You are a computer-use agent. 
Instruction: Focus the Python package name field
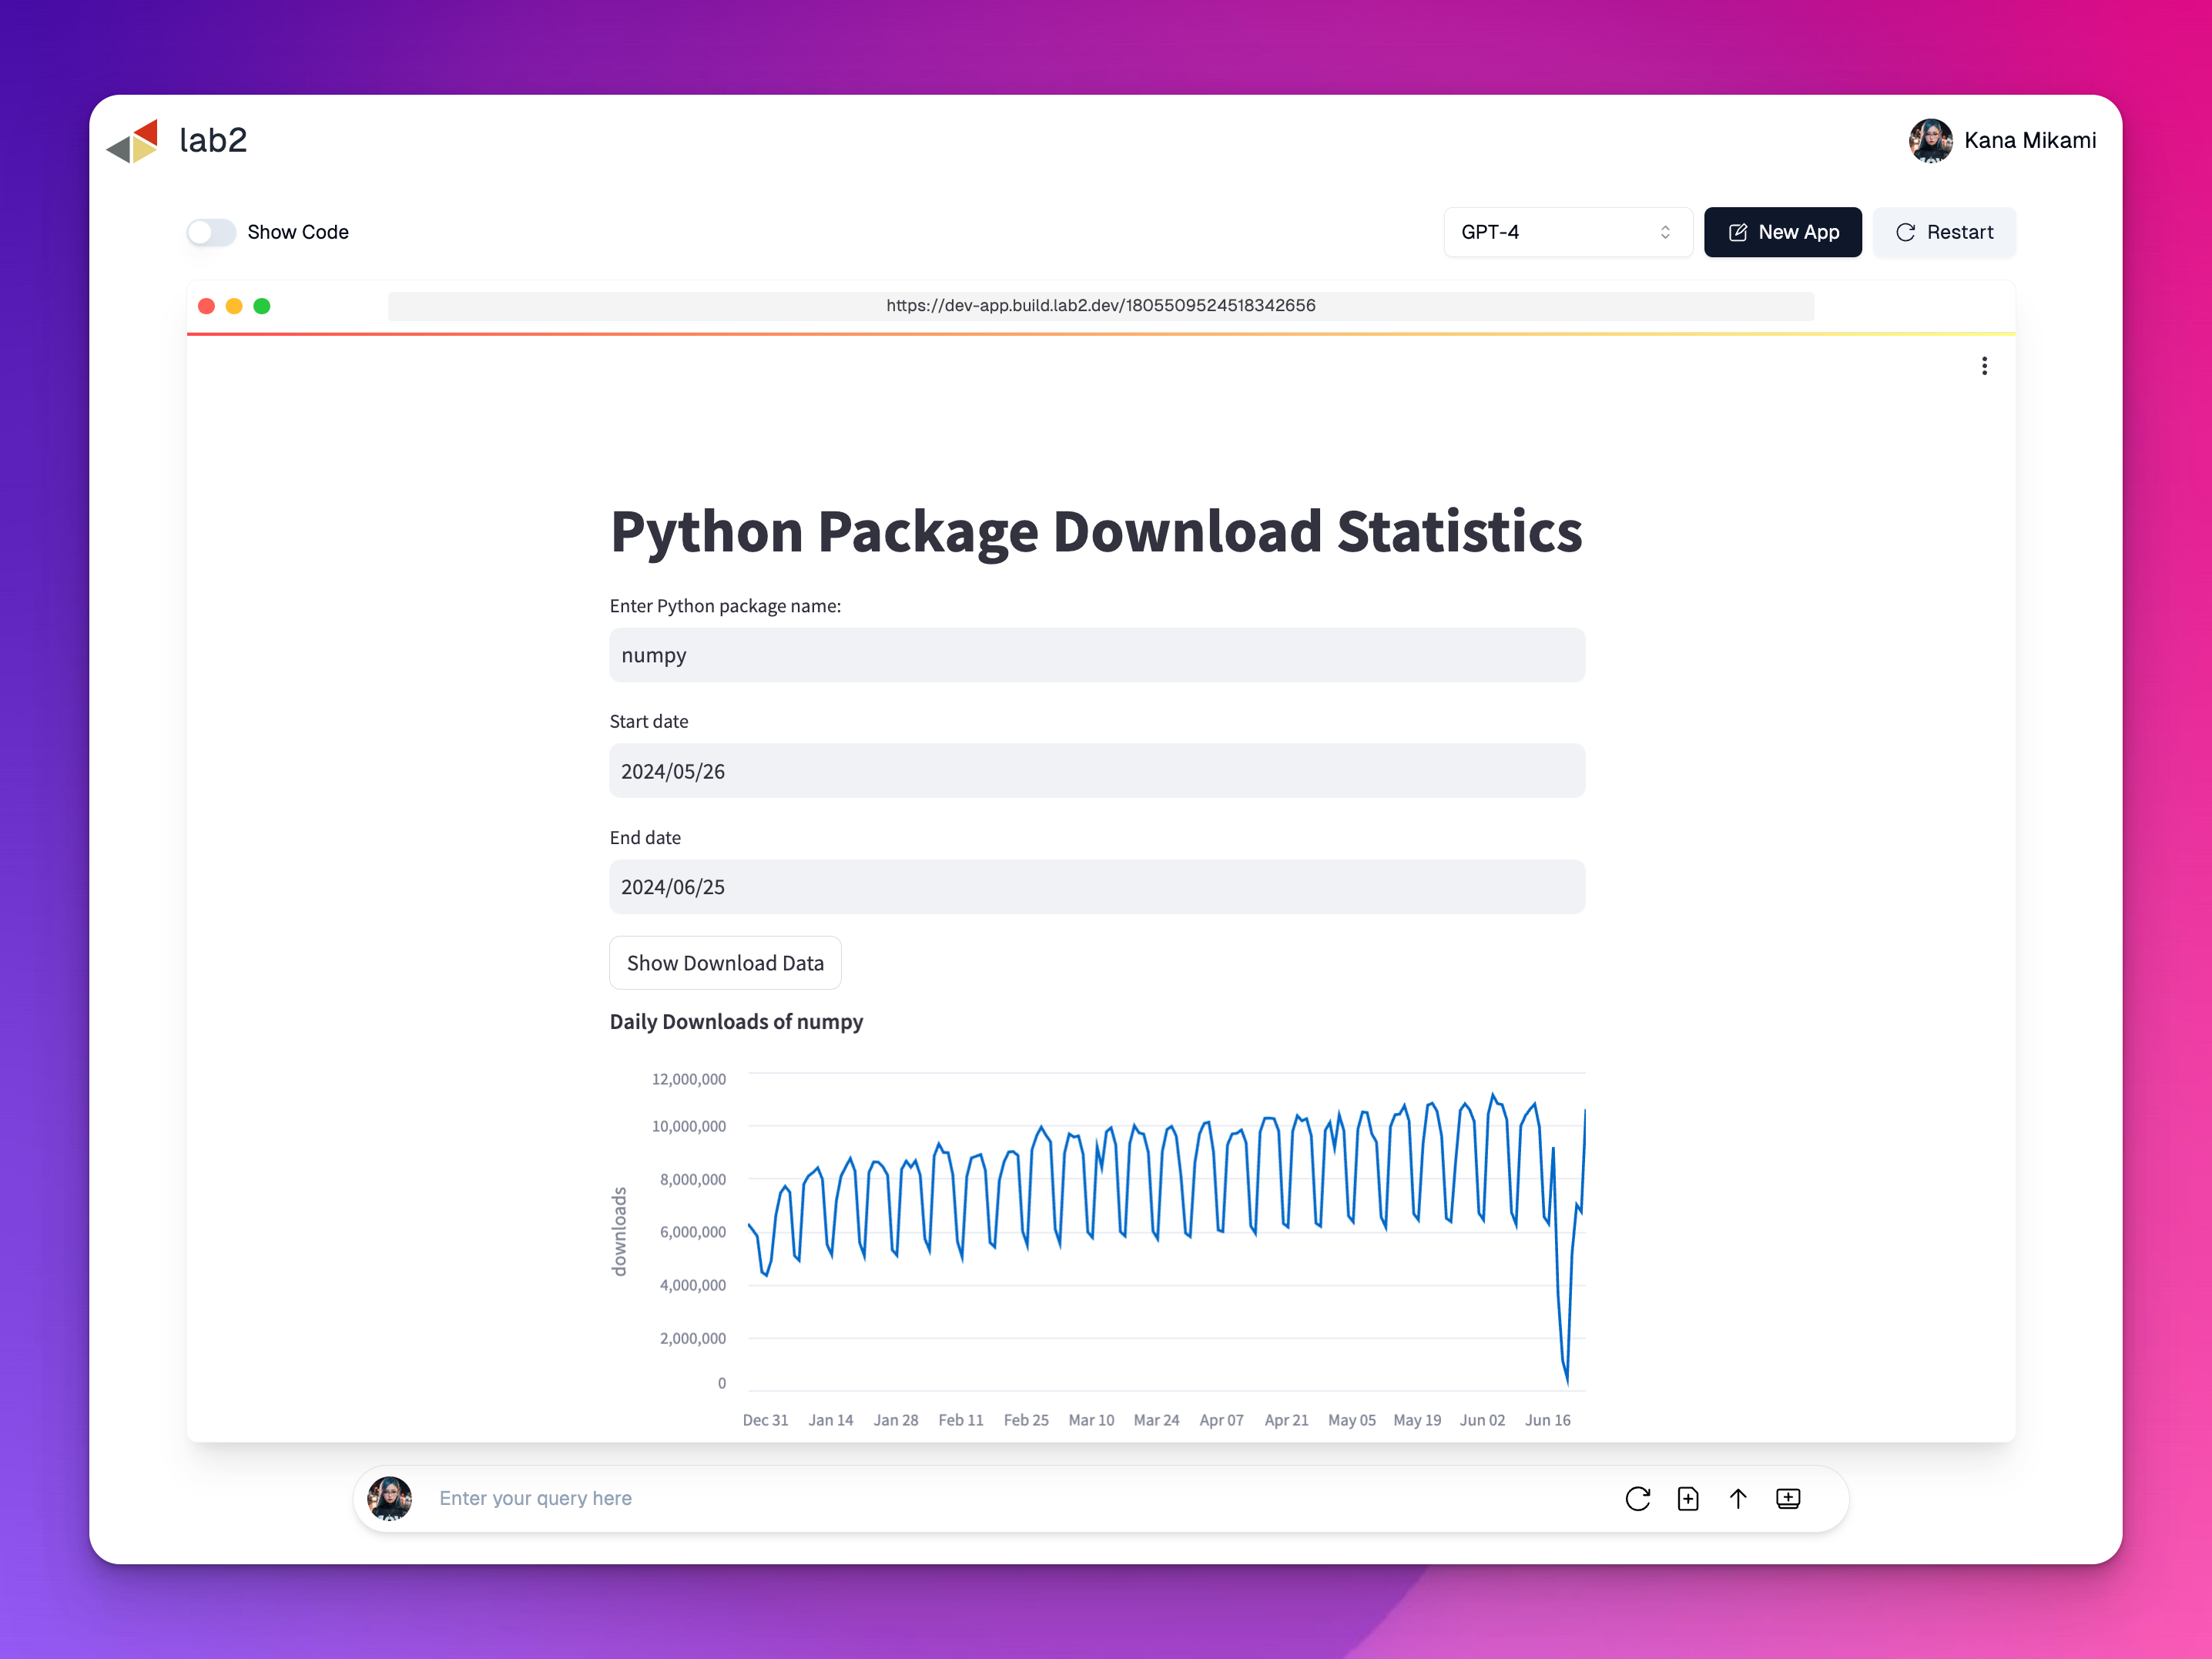(x=1097, y=655)
